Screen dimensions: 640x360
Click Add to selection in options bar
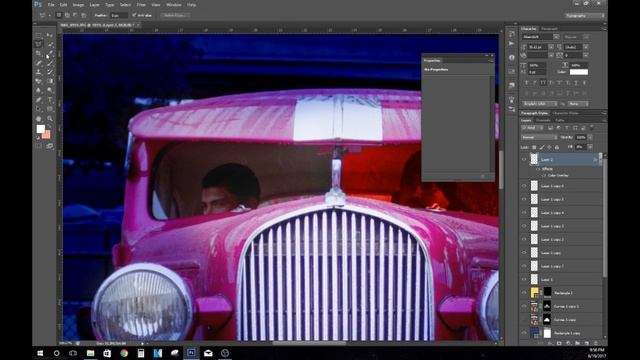coord(67,15)
